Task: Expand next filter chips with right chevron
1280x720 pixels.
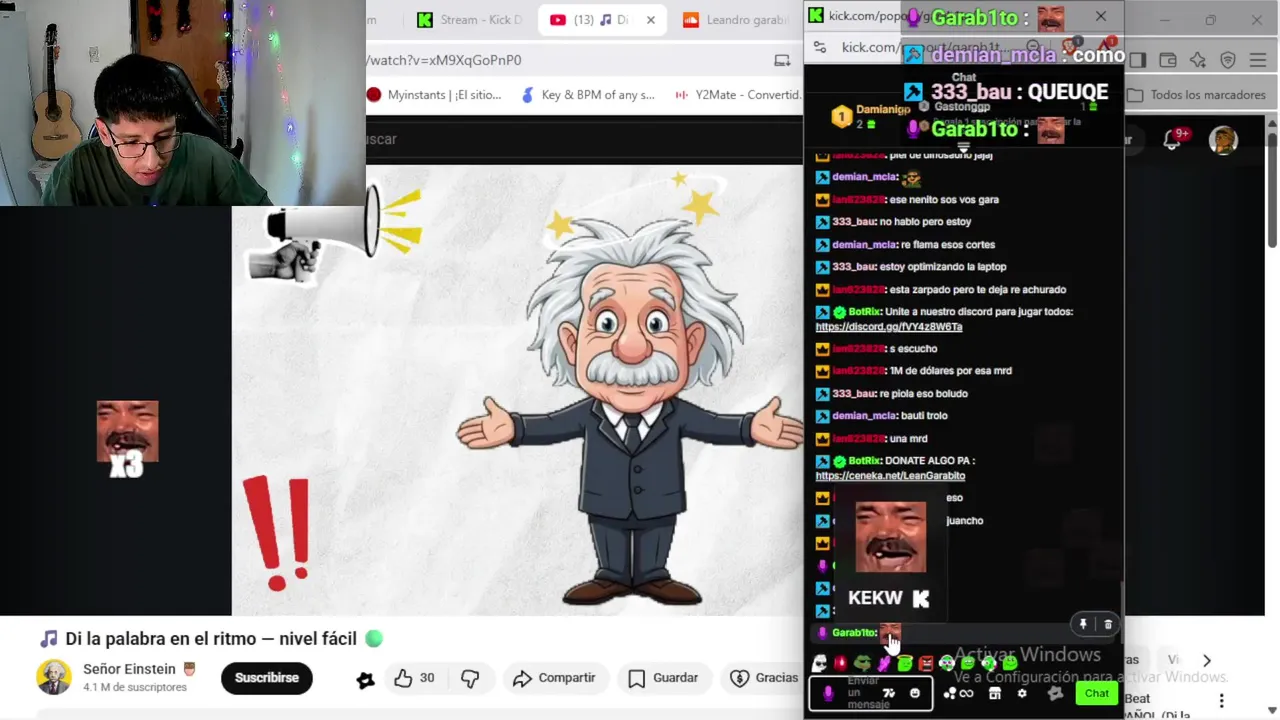Action: [x=1207, y=660]
